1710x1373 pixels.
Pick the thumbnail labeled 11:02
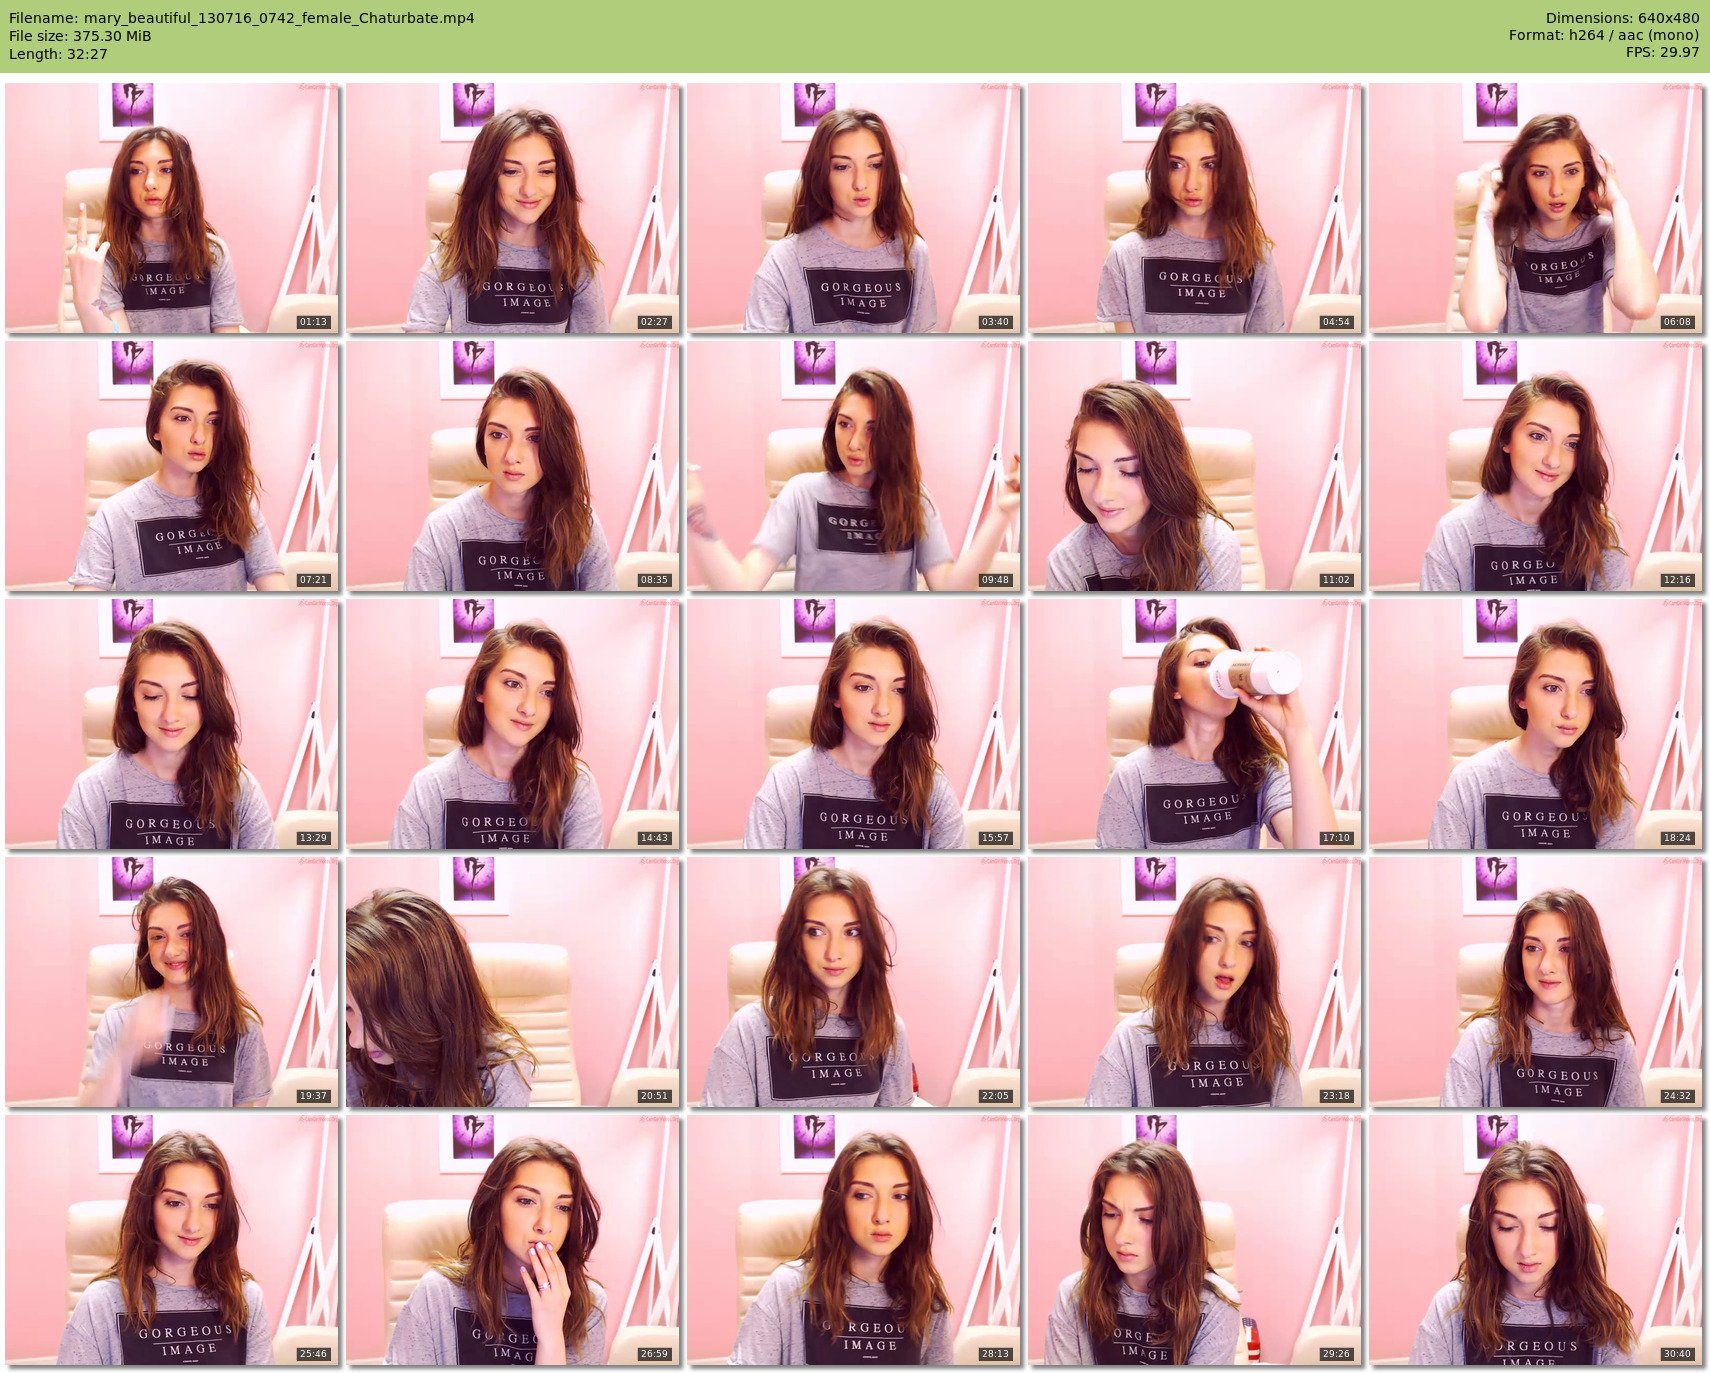[x=1195, y=465]
